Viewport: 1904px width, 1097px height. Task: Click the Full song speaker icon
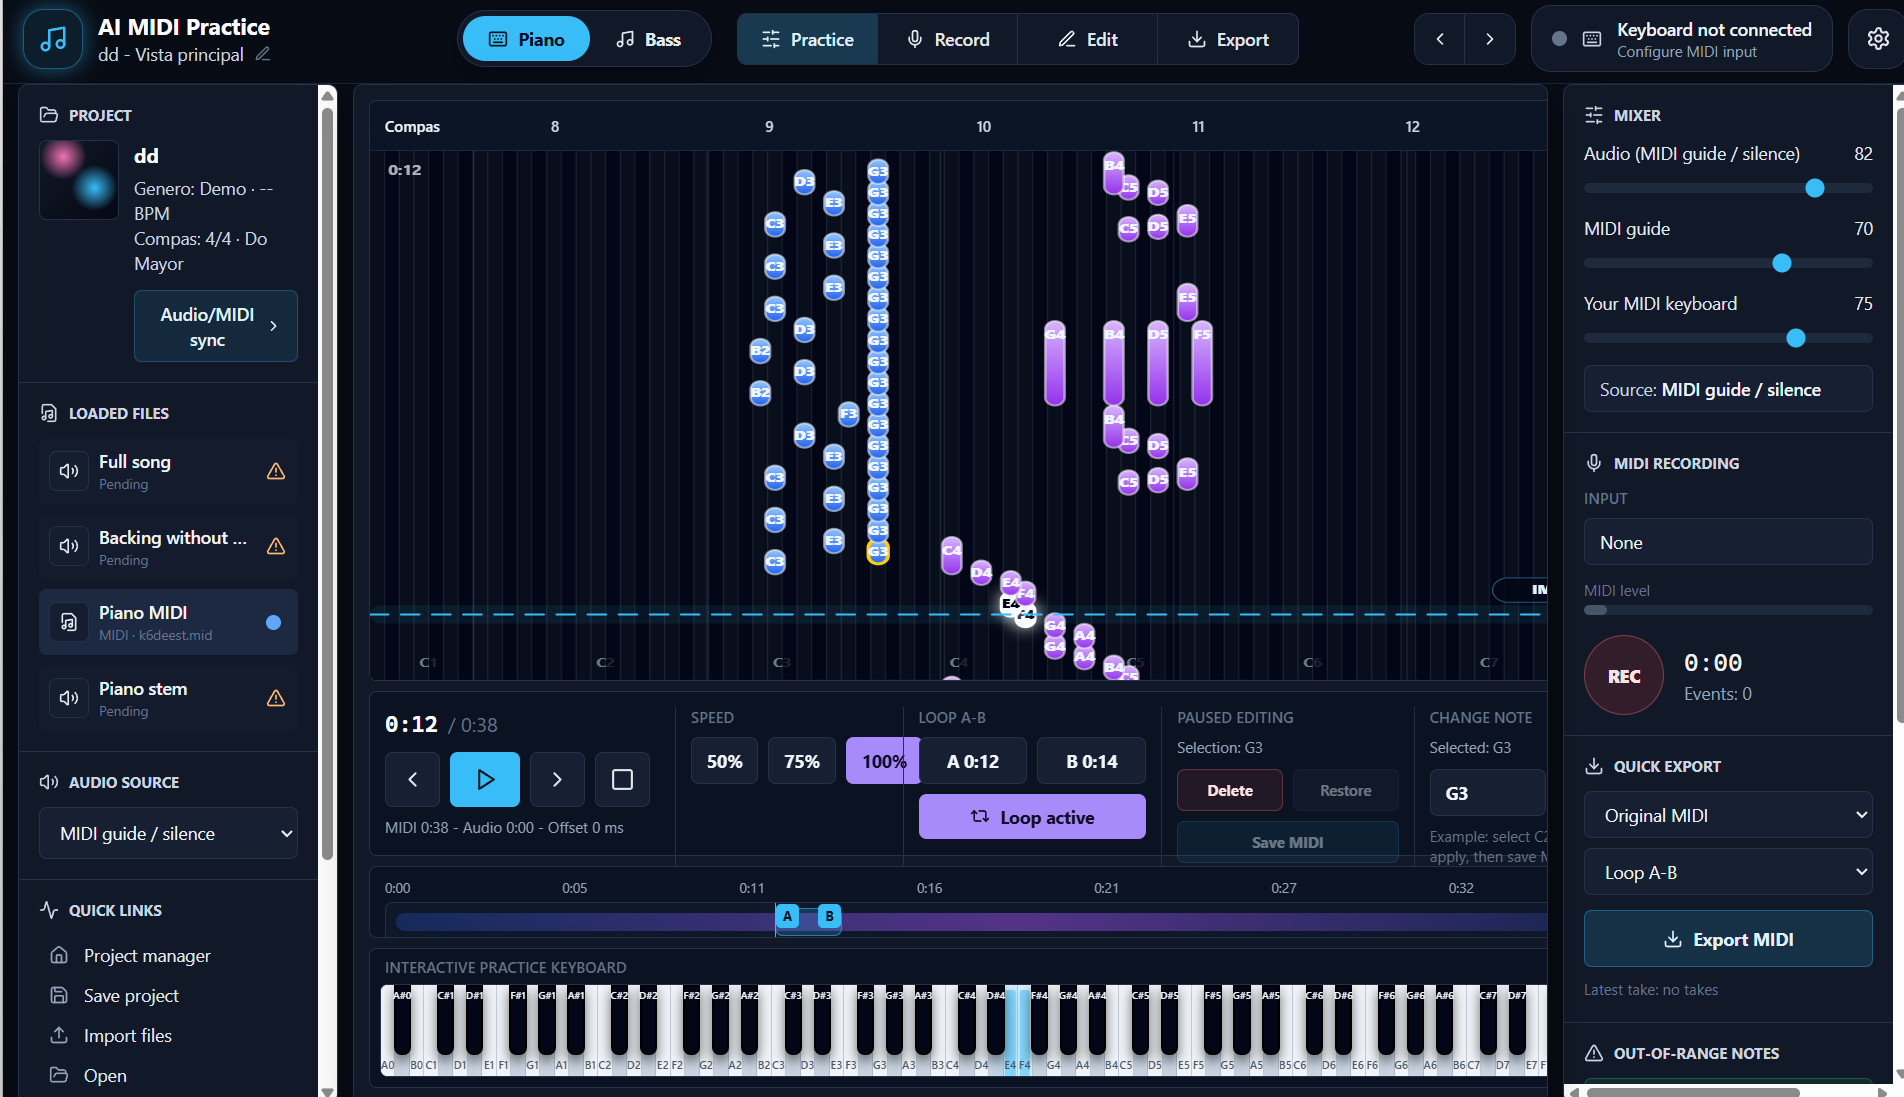[69, 471]
